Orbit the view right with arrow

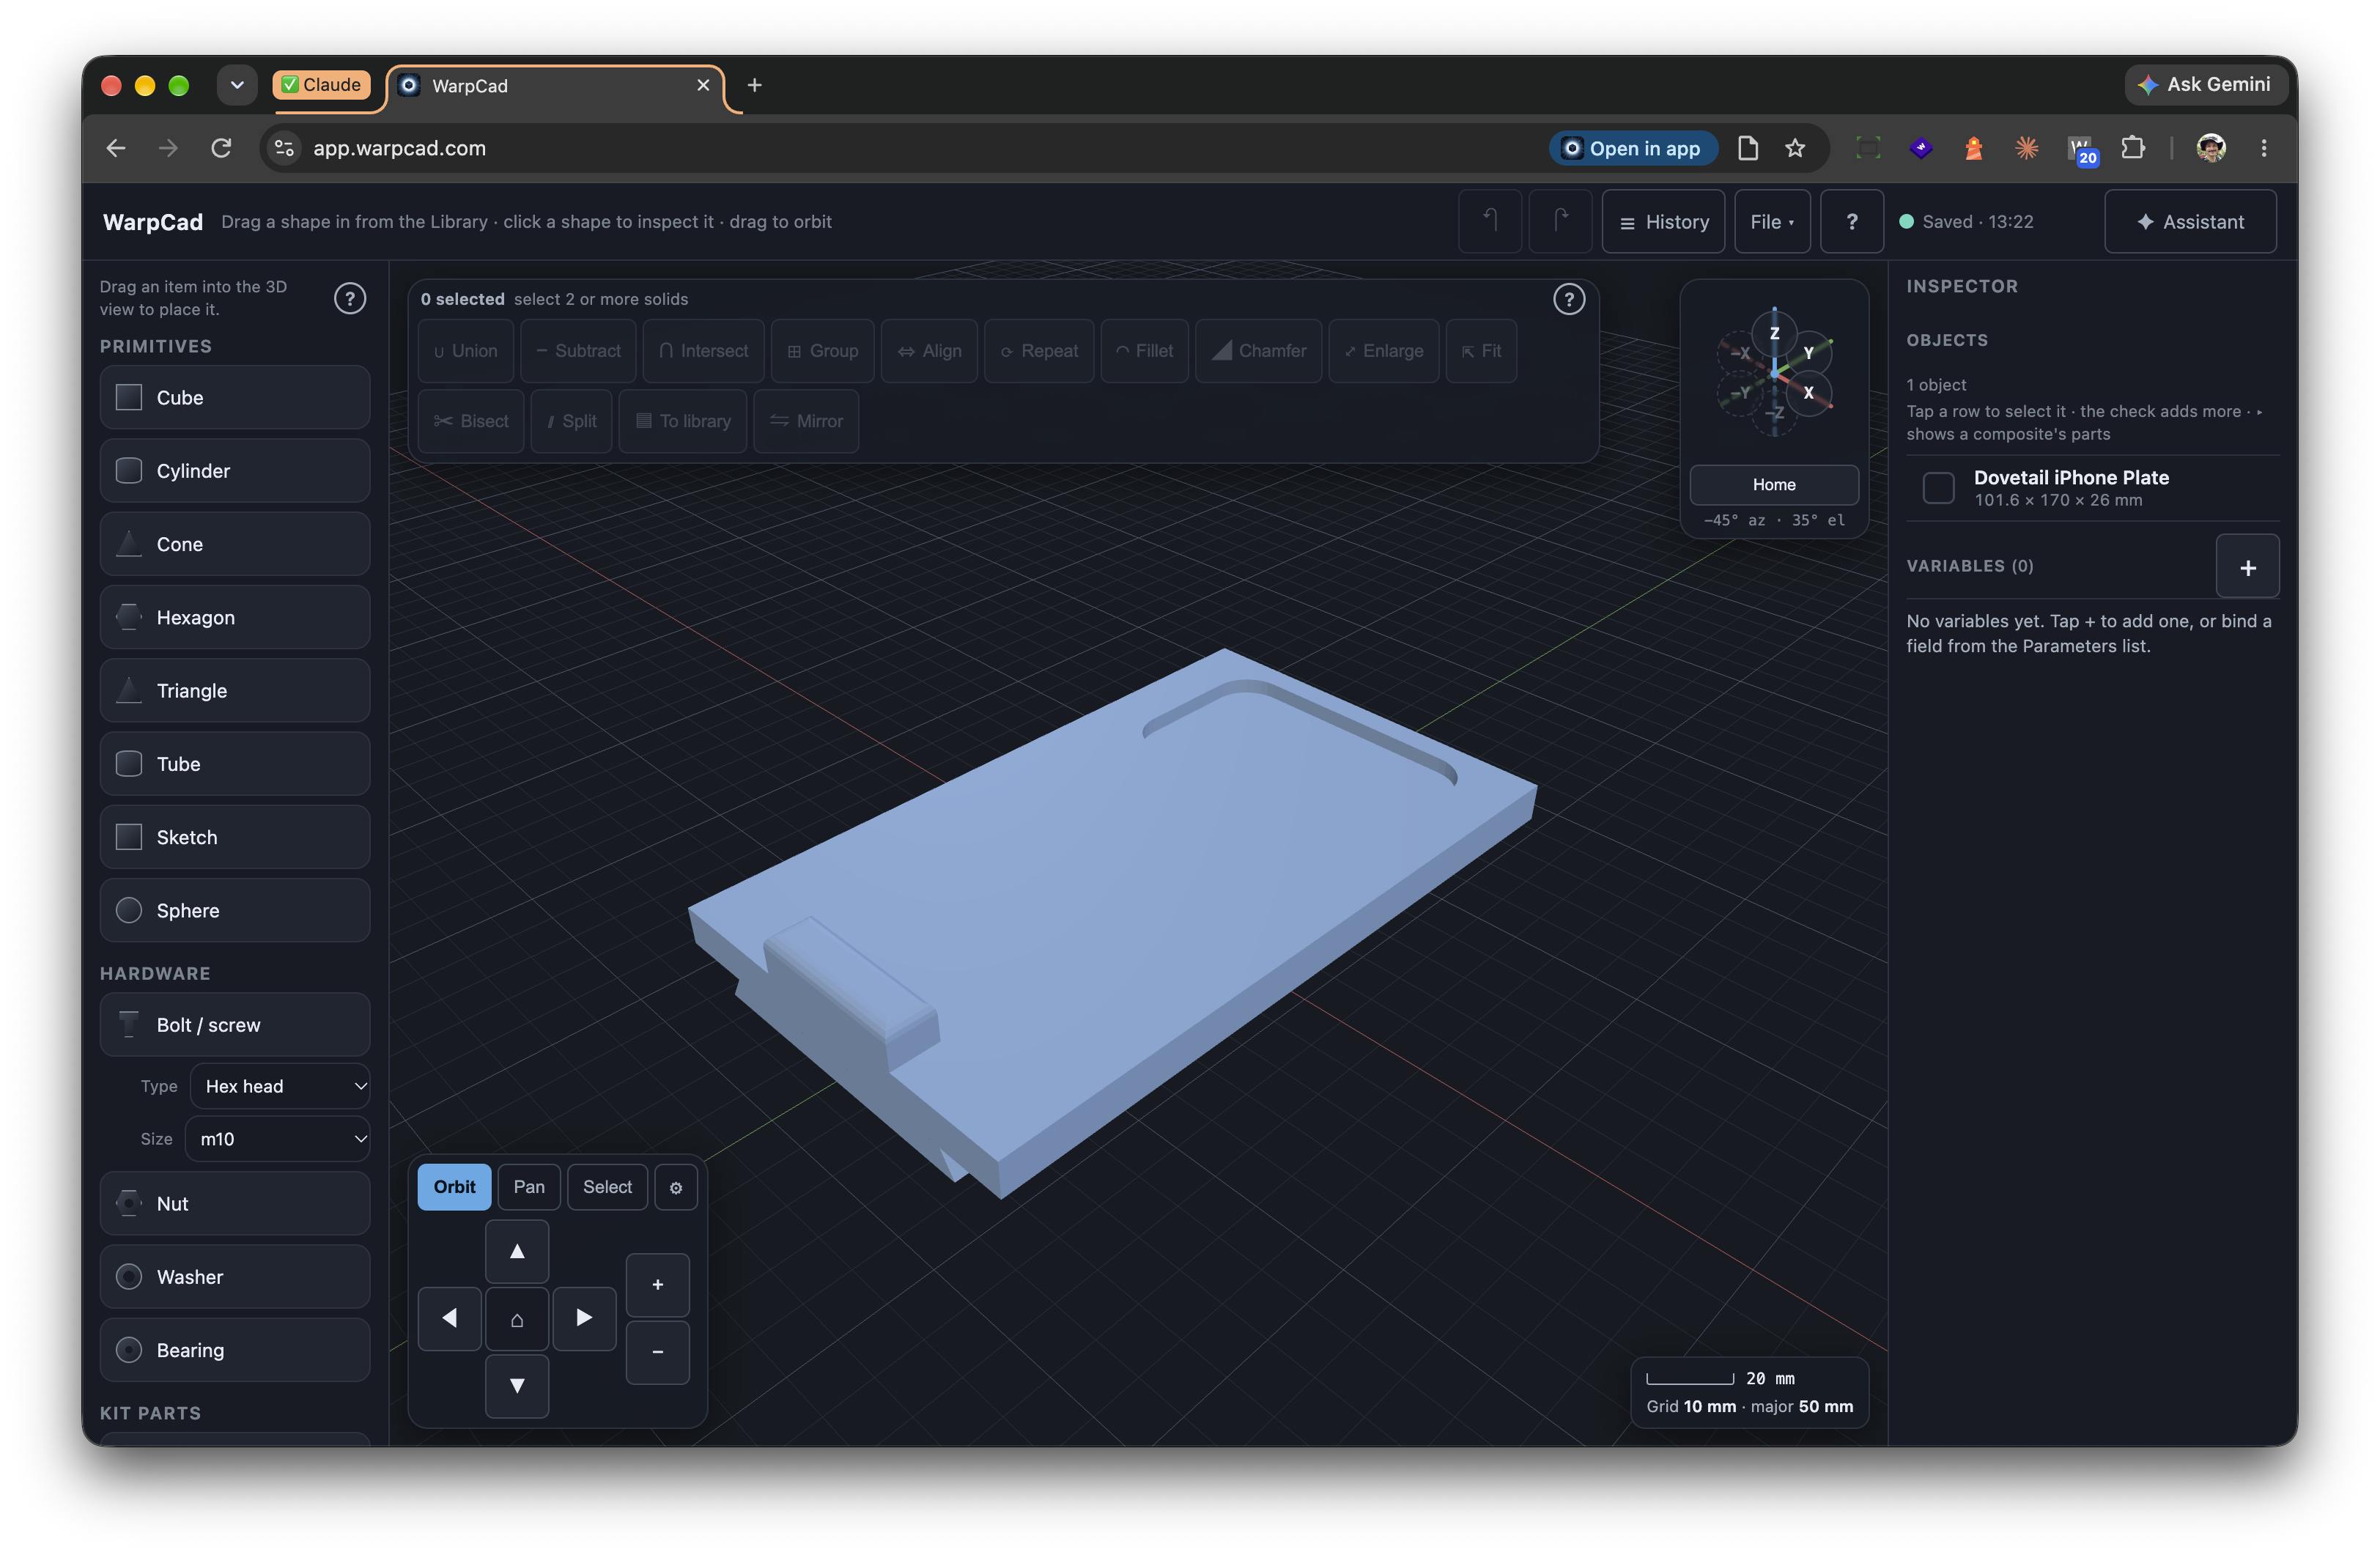[584, 1318]
